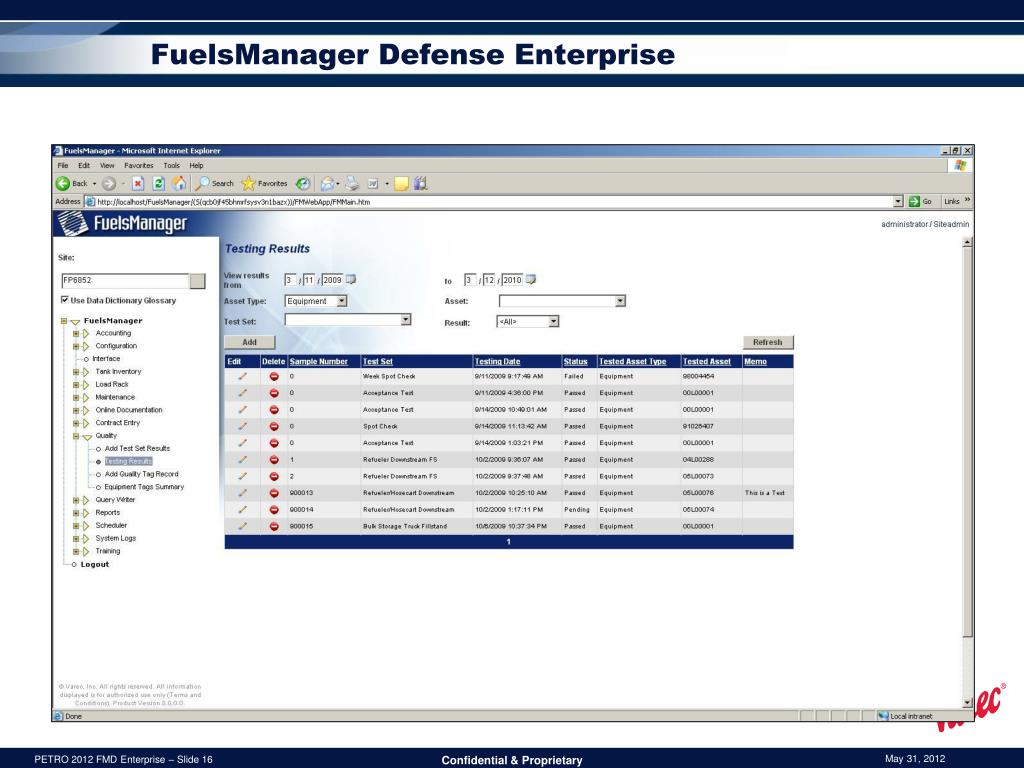Image resolution: width=1024 pixels, height=768 pixels.
Task: Open the calendar picker for the to date
Action: click(x=531, y=280)
